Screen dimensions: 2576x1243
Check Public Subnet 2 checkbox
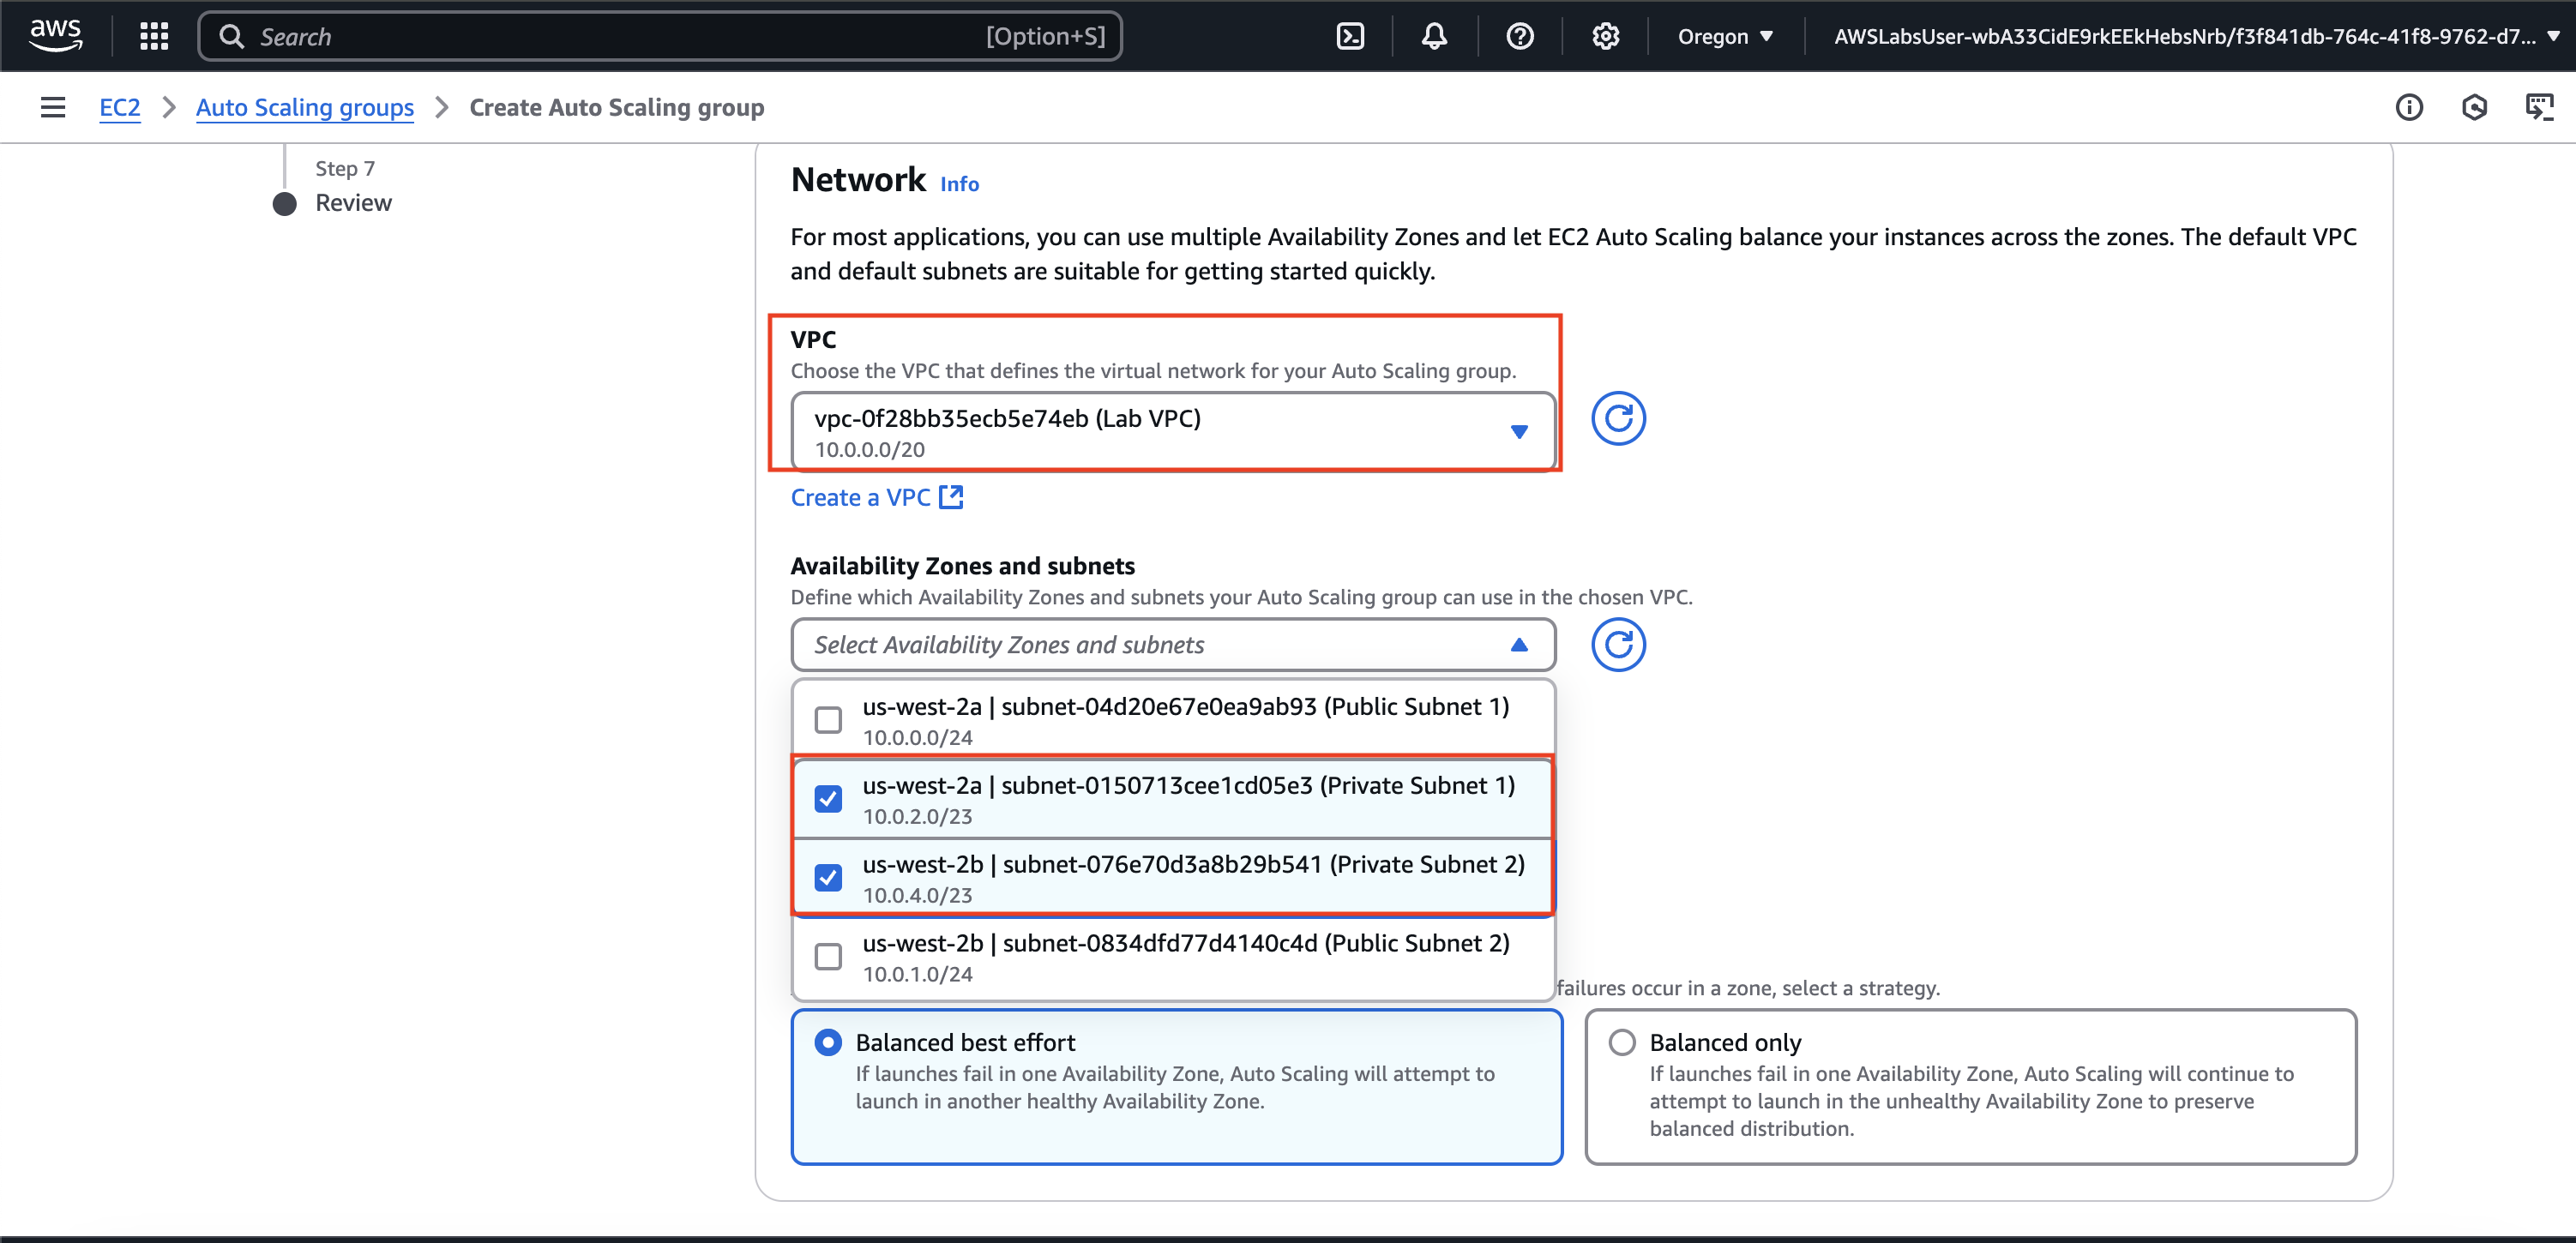coord(828,957)
